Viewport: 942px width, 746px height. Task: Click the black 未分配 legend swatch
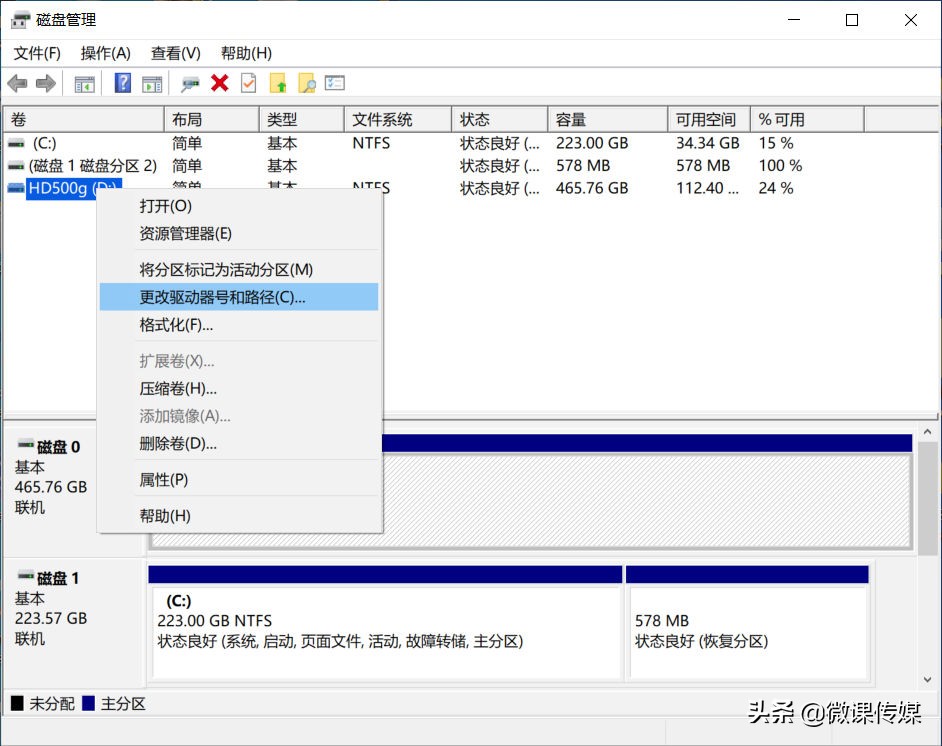click(x=17, y=703)
